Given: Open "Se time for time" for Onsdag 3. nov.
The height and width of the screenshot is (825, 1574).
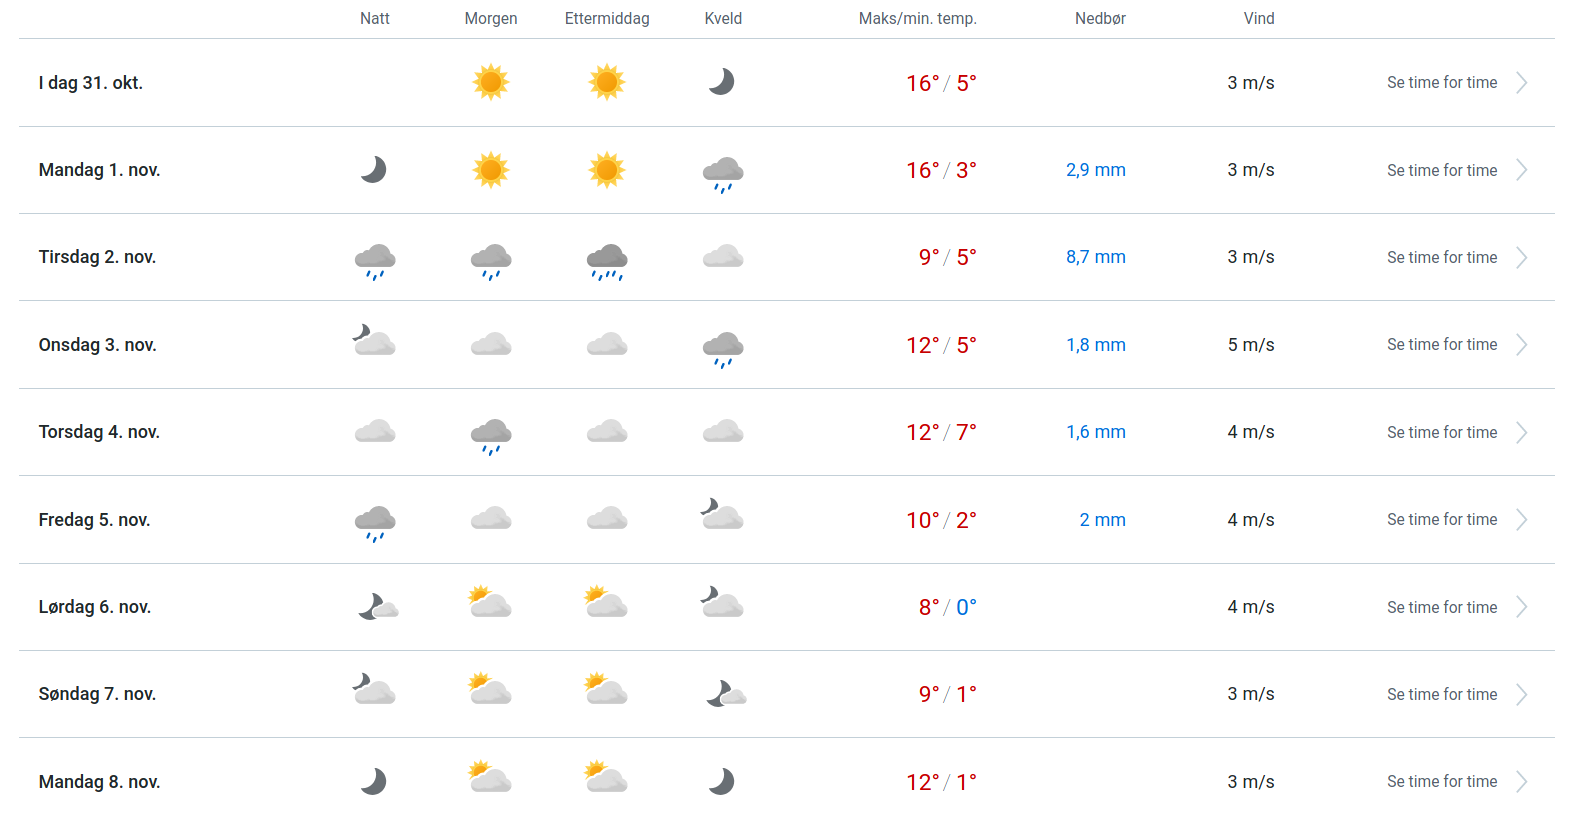Looking at the screenshot, I should 1442,345.
